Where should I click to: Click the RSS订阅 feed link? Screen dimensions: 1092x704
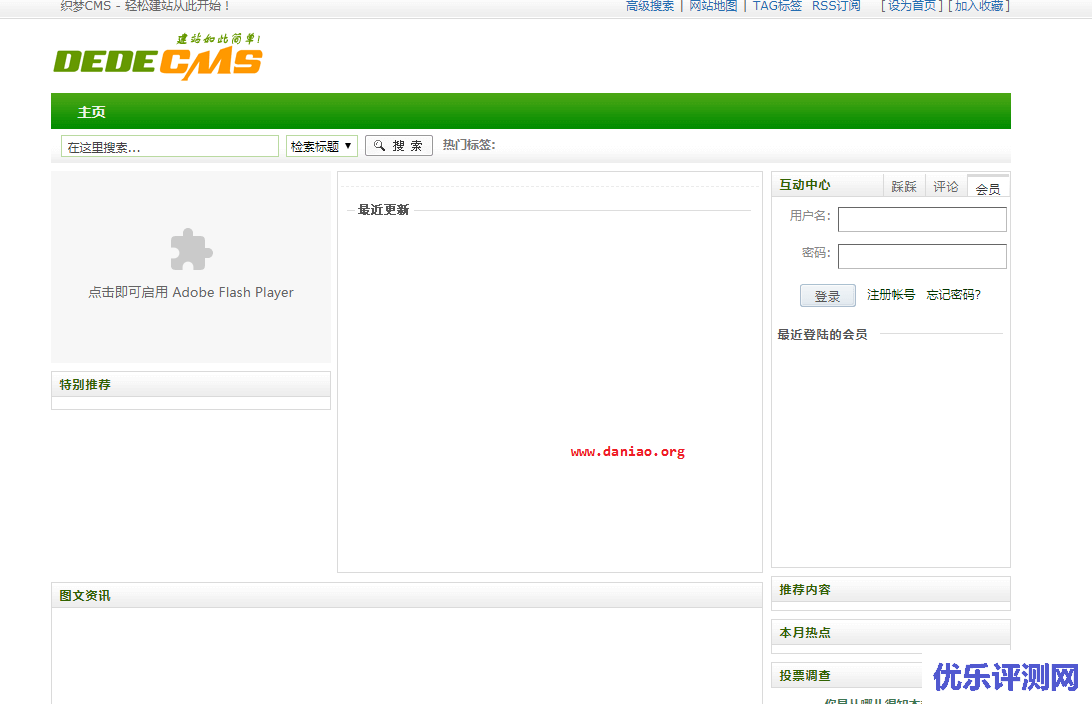click(x=835, y=6)
